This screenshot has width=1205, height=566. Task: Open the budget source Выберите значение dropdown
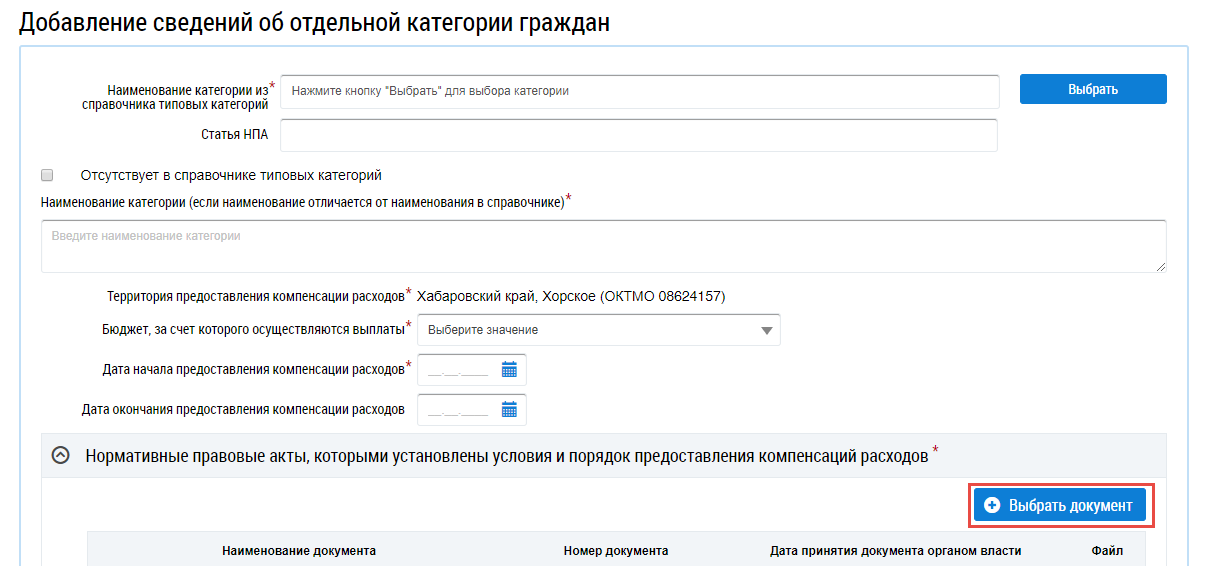(598, 330)
